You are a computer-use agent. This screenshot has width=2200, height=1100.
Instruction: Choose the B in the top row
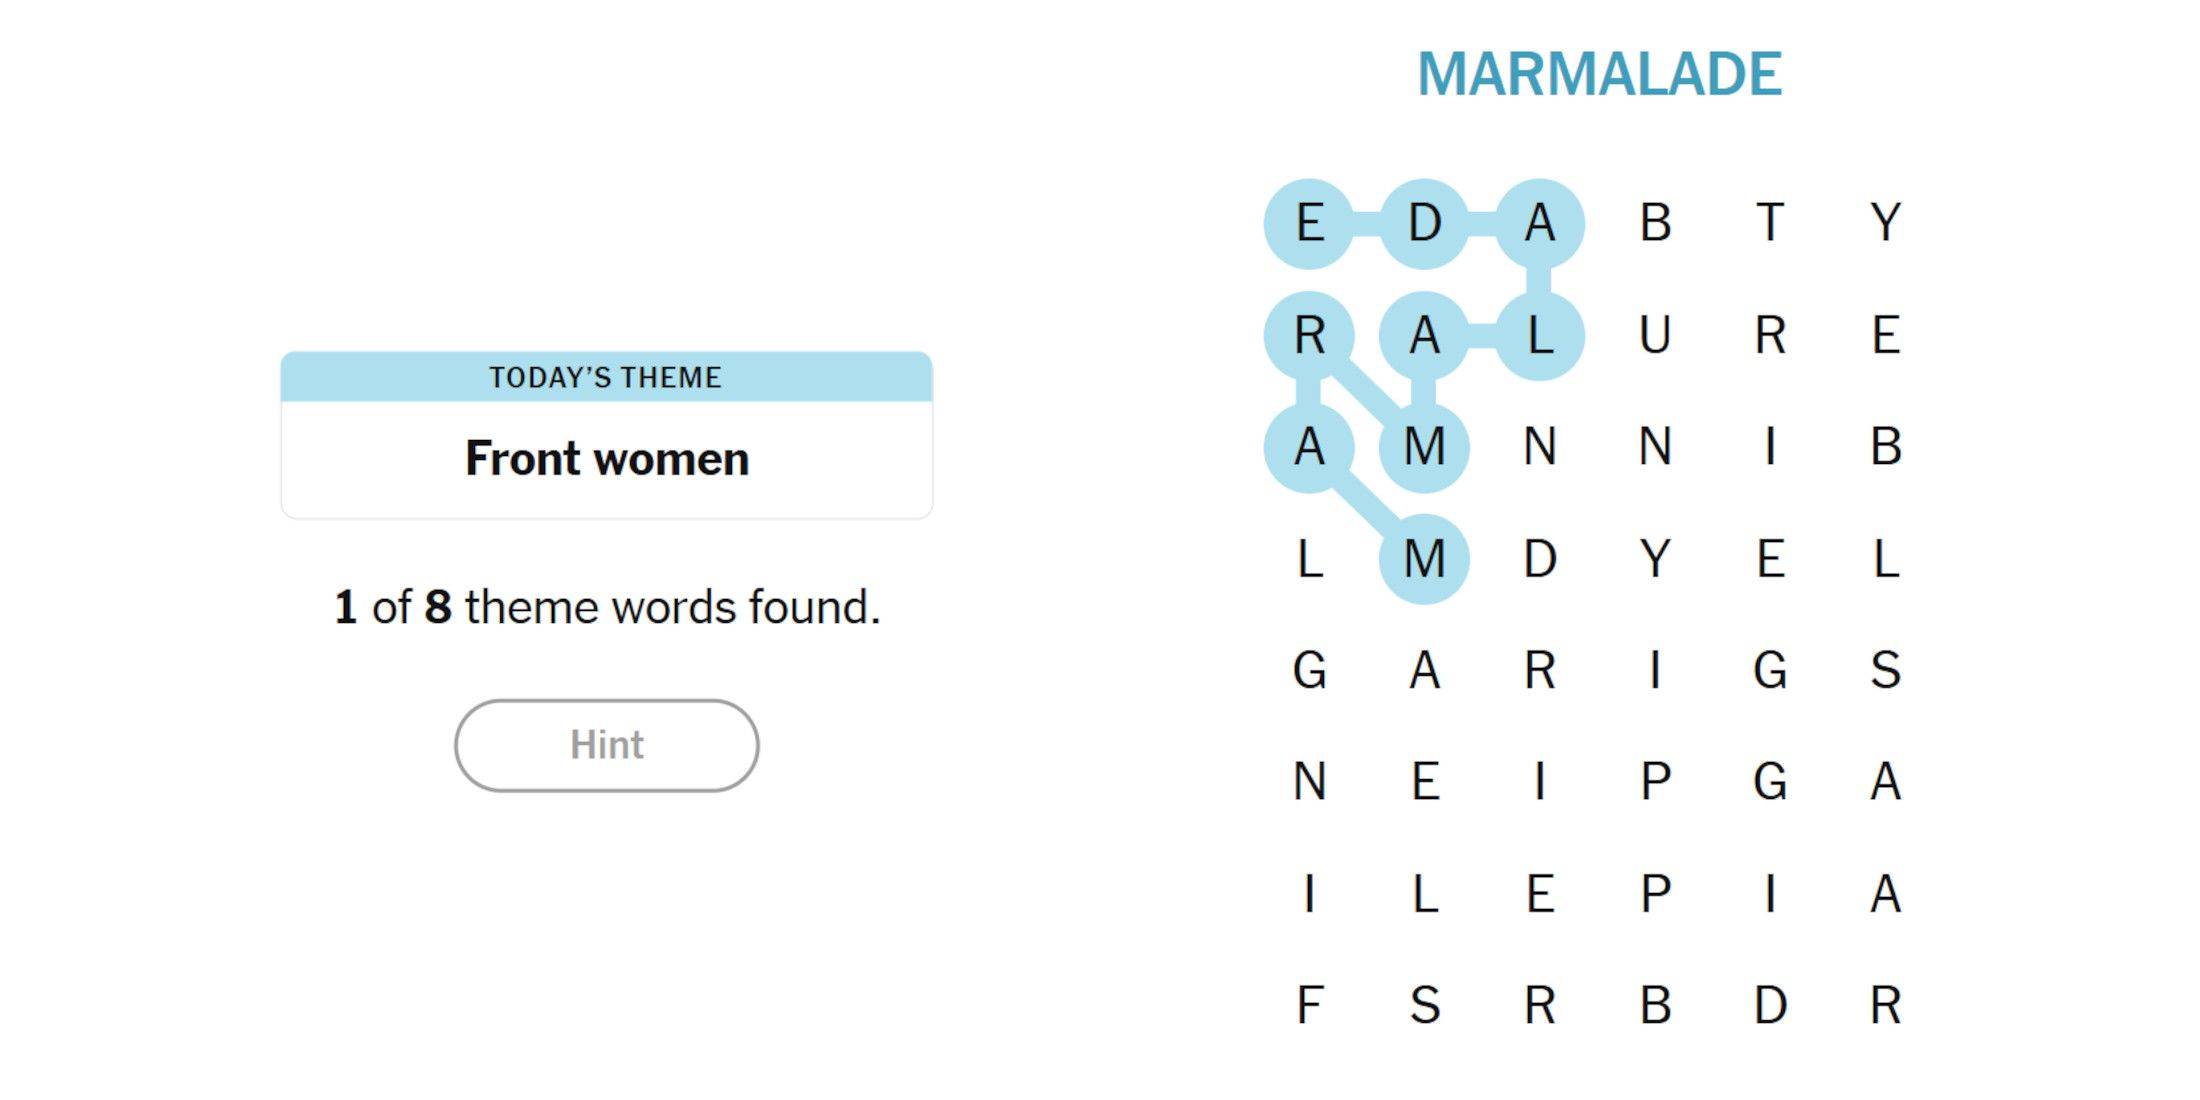[x=1655, y=223]
